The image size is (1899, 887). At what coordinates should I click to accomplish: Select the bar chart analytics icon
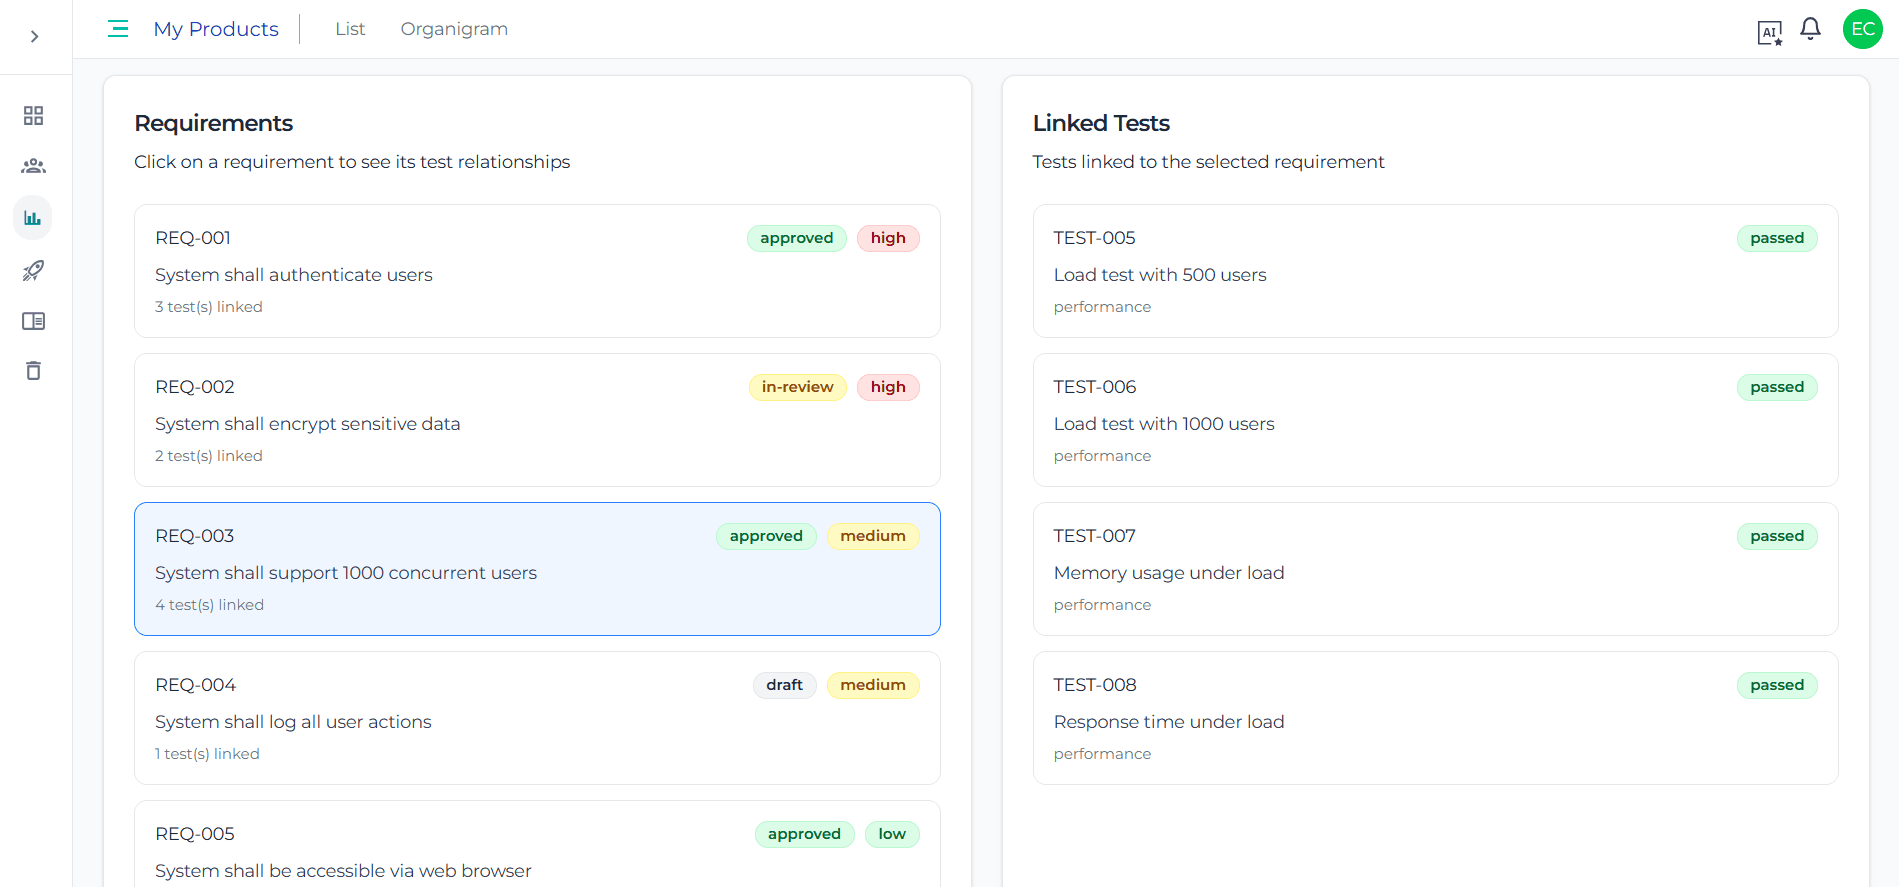[x=33, y=218]
